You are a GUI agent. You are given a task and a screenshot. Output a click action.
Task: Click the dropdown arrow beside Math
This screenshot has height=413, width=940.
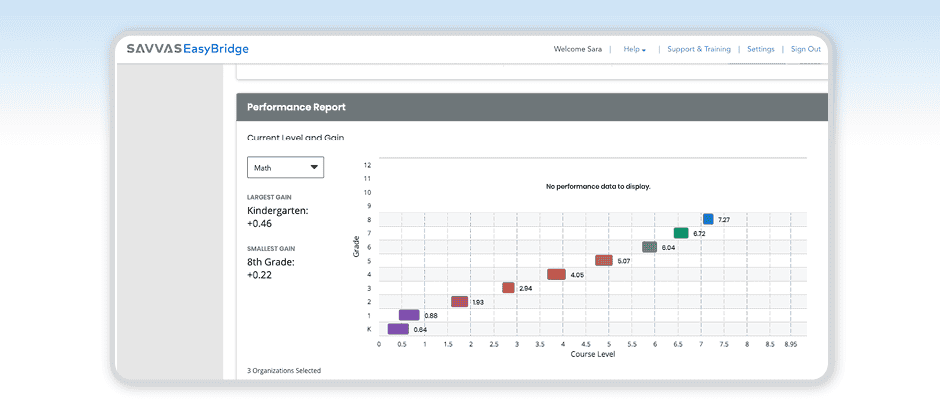point(314,168)
